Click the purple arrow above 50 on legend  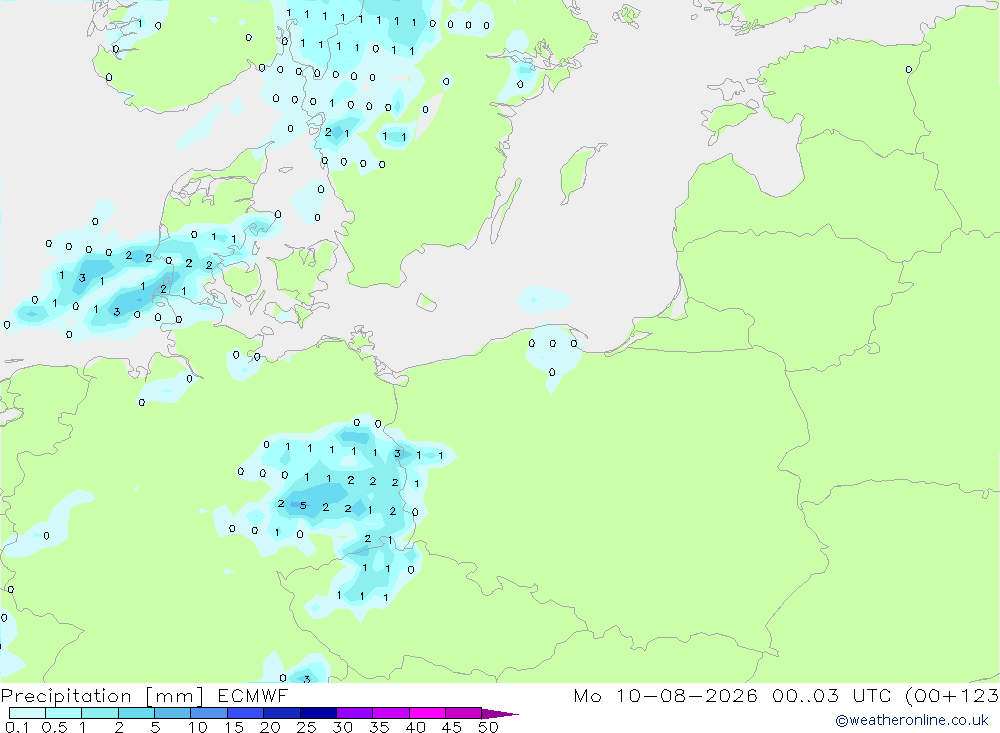click(x=499, y=713)
